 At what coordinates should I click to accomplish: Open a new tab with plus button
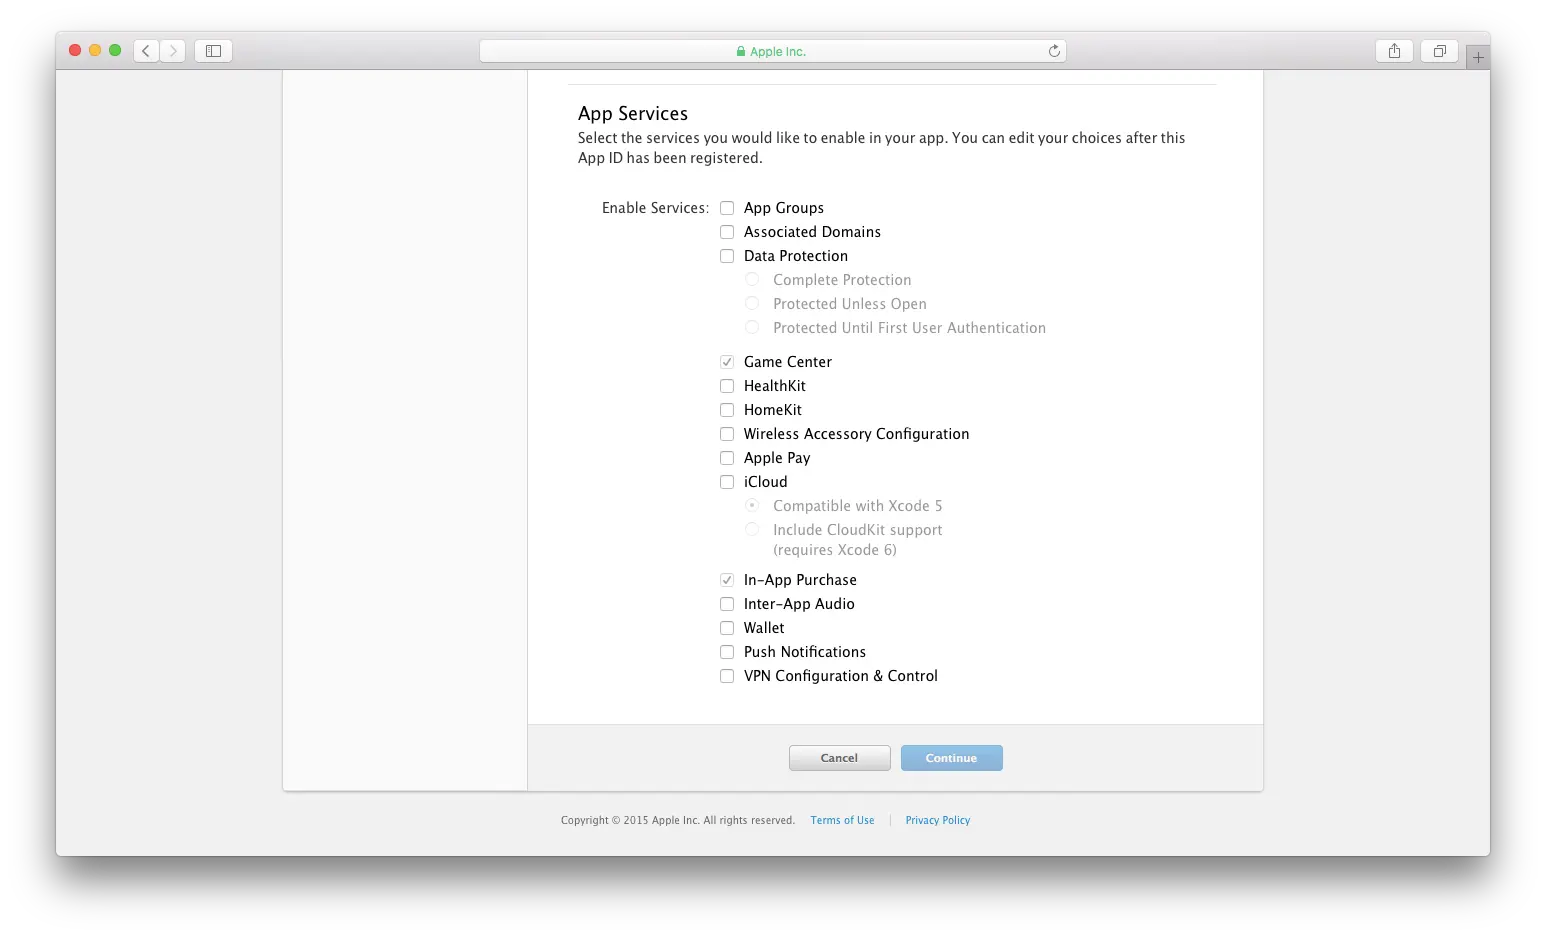click(x=1478, y=58)
